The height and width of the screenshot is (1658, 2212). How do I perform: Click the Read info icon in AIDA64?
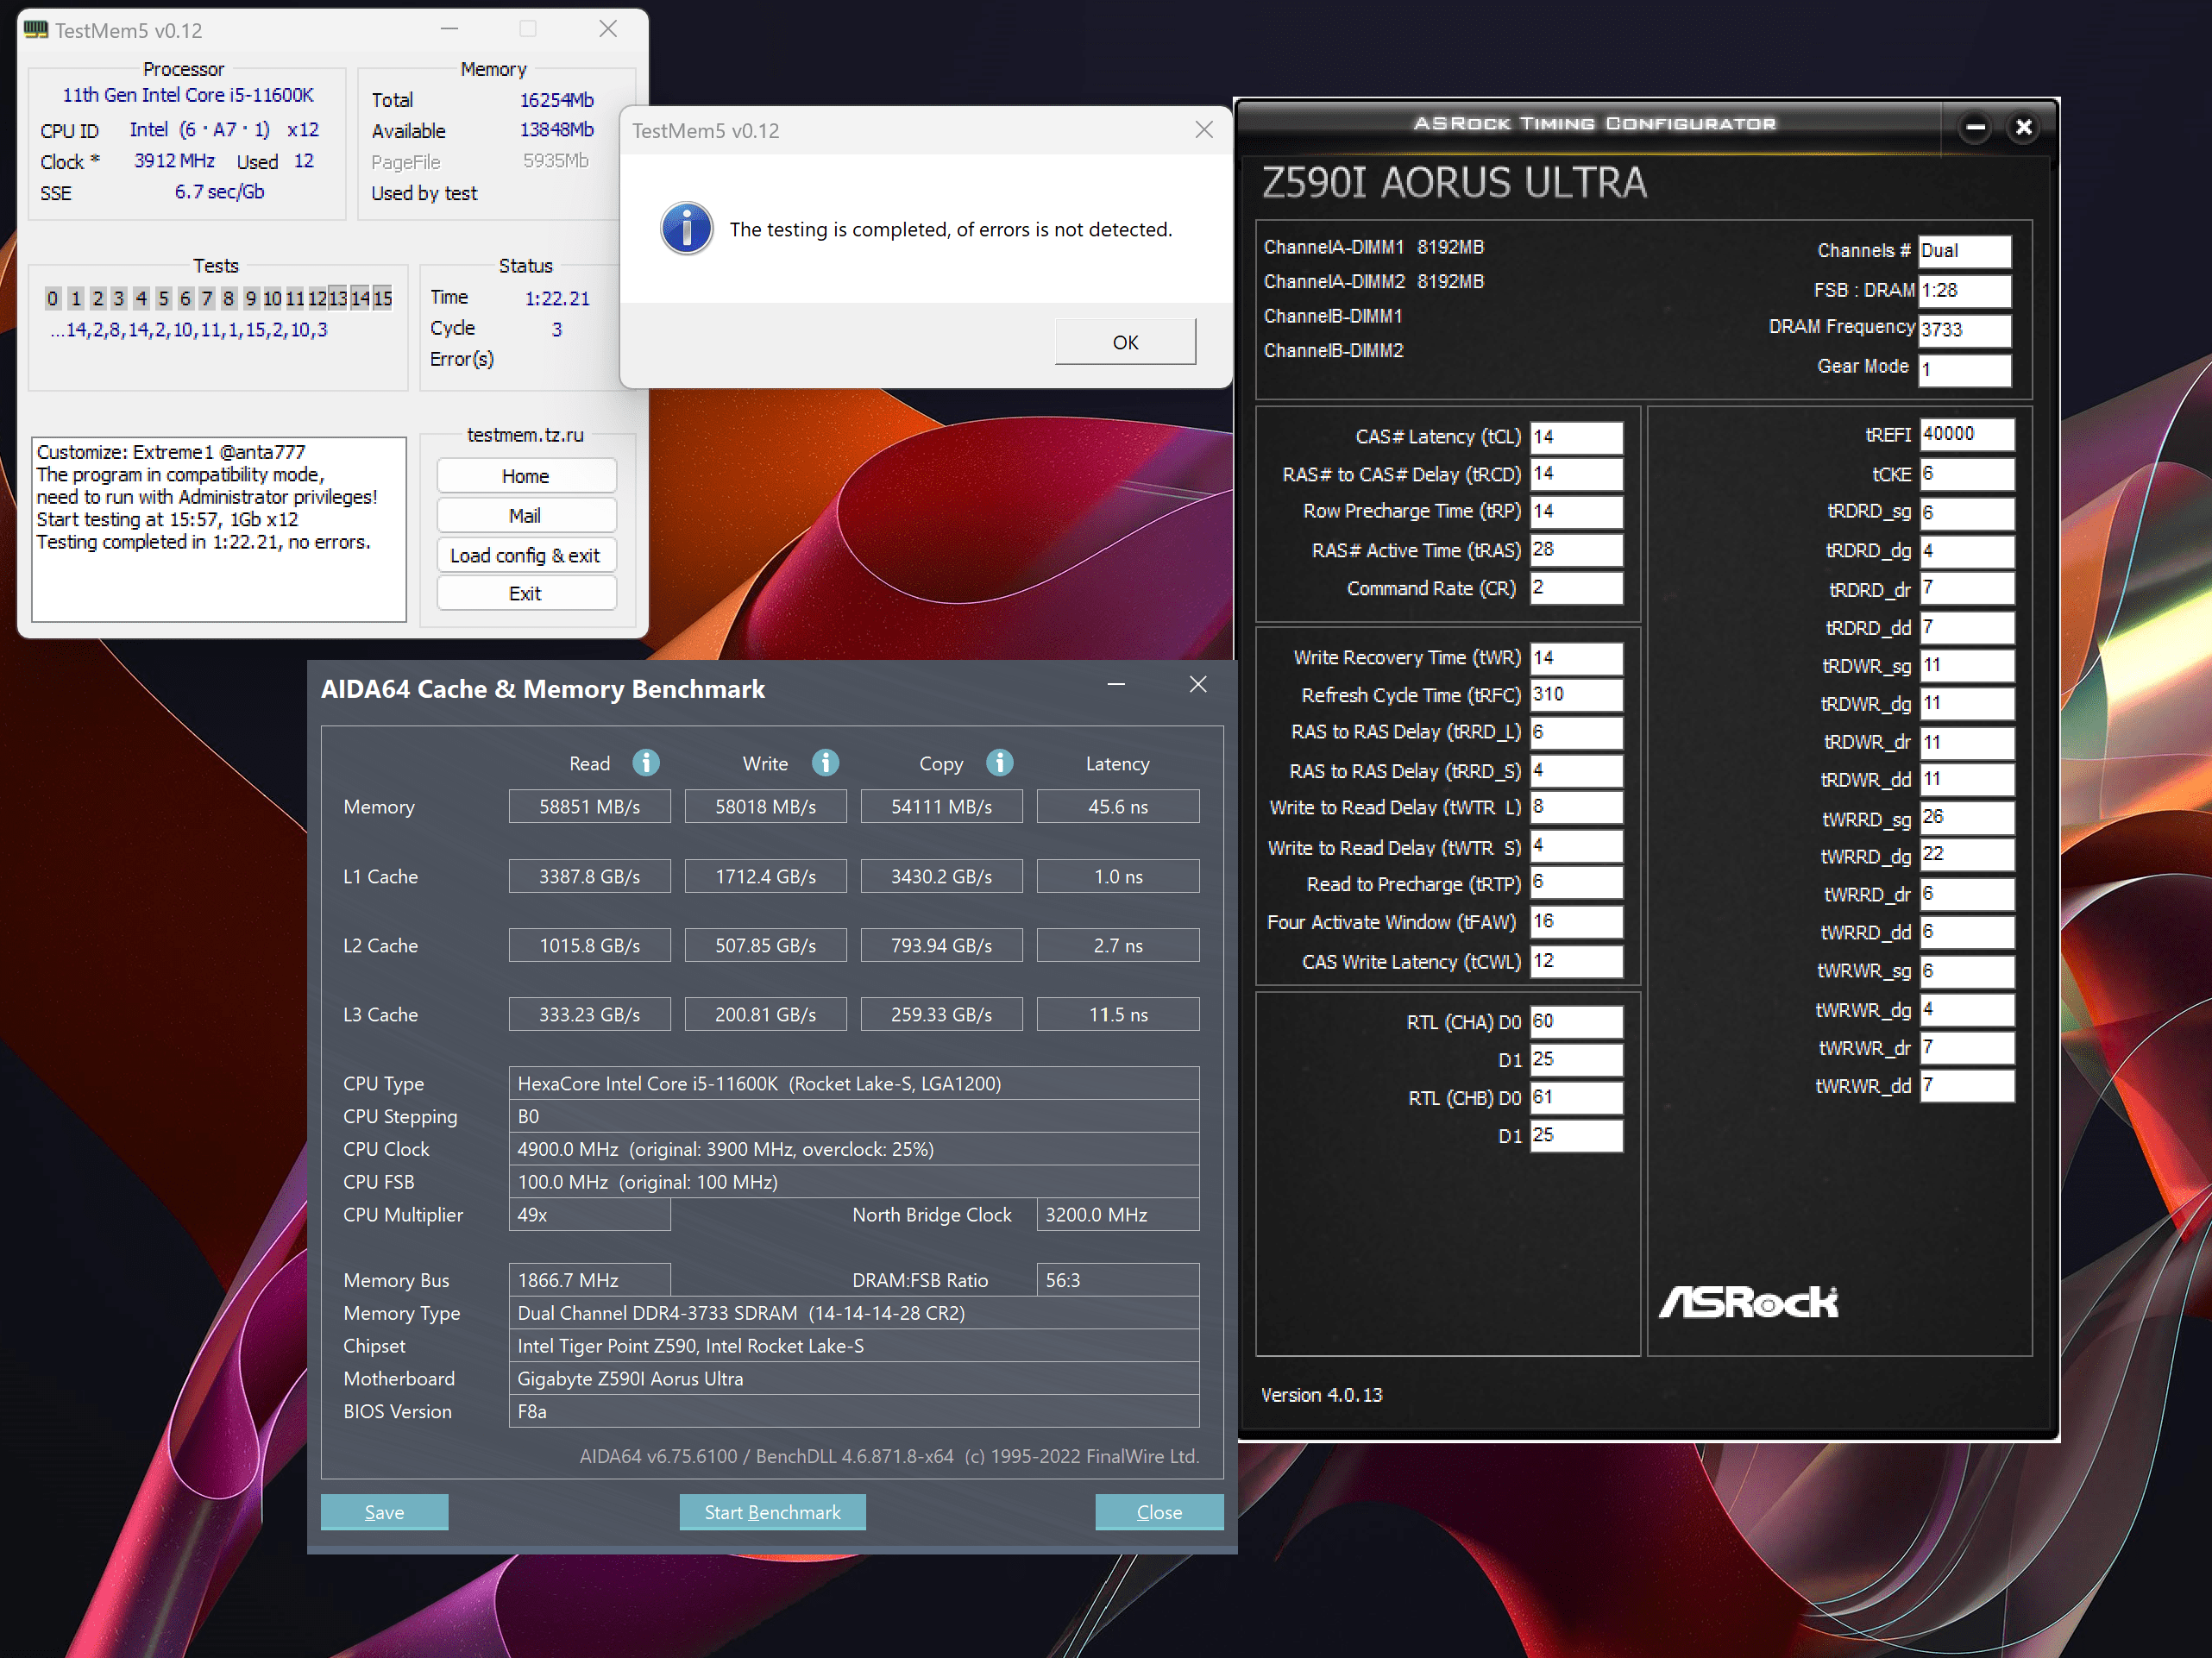point(646,763)
